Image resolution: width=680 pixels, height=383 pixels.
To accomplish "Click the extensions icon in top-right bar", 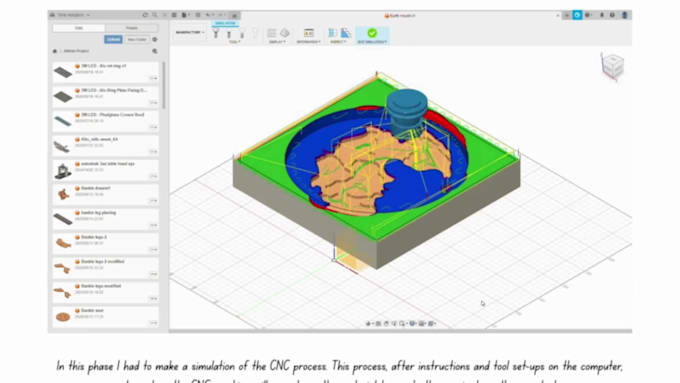I will (x=566, y=15).
